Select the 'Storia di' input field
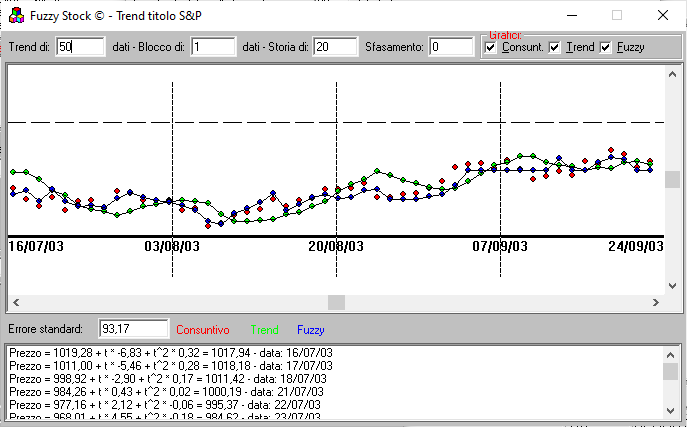This screenshot has width=687, height=427. tap(334, 47)
